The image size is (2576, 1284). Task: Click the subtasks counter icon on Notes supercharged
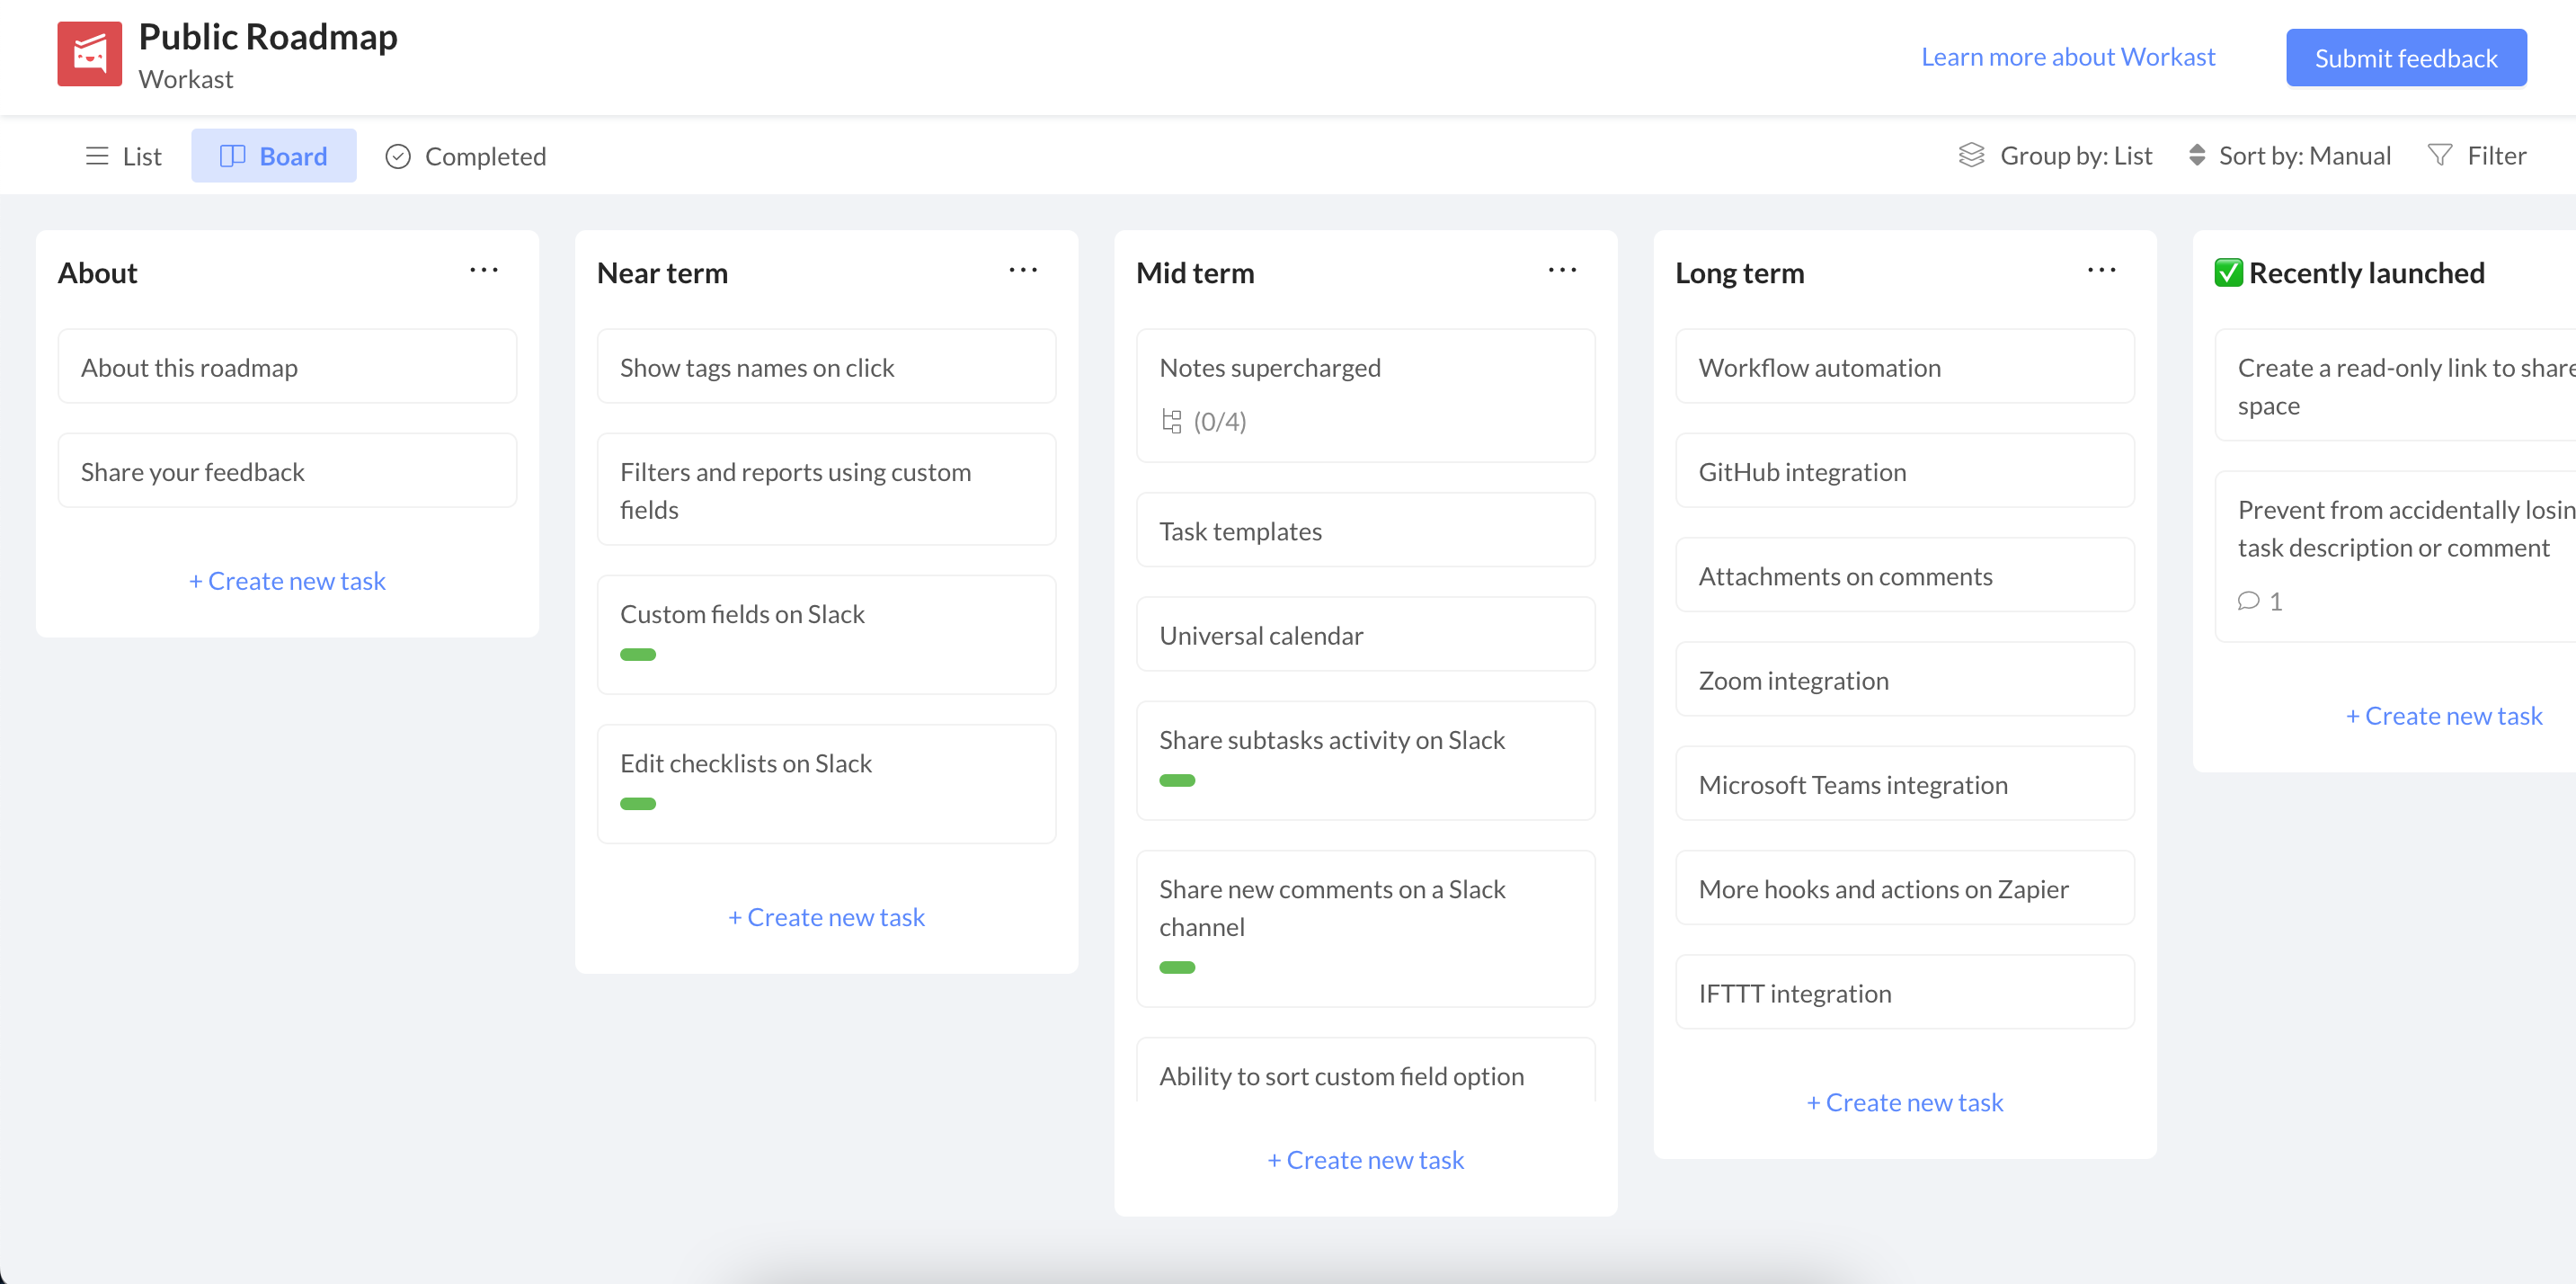click(x=1172, y=421)
